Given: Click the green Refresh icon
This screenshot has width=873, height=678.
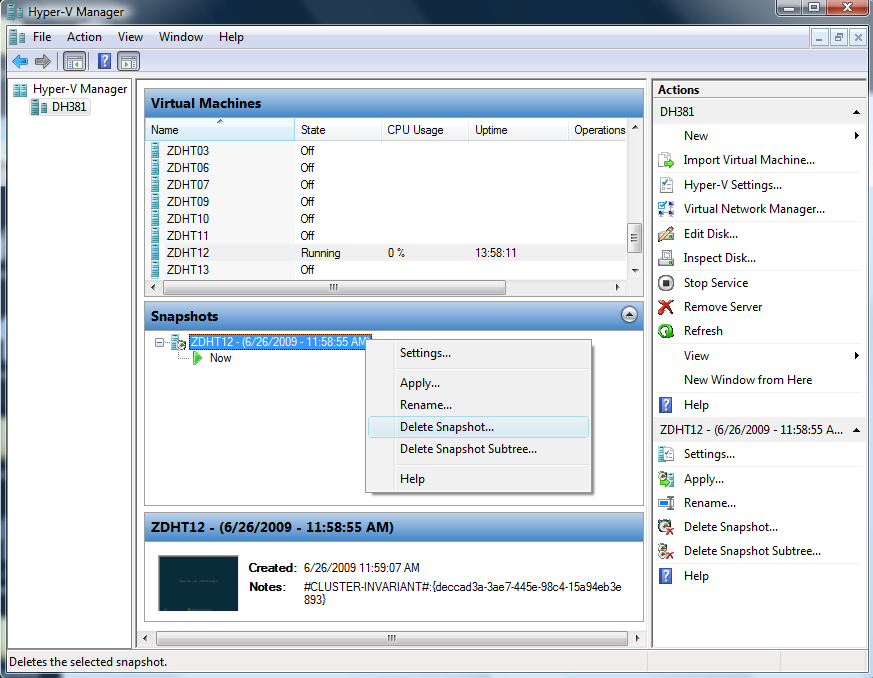Looking at the screenshot, I should point(667,331).
